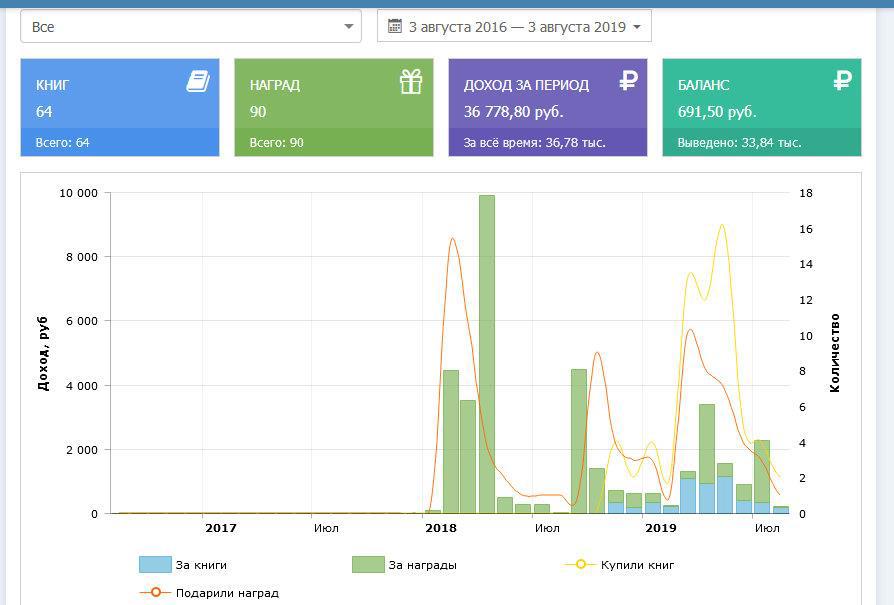Viewport: 894px width, 605px height.
Task: Open the date range dropdown 3 августа 2016
Action: pos(516,27)
